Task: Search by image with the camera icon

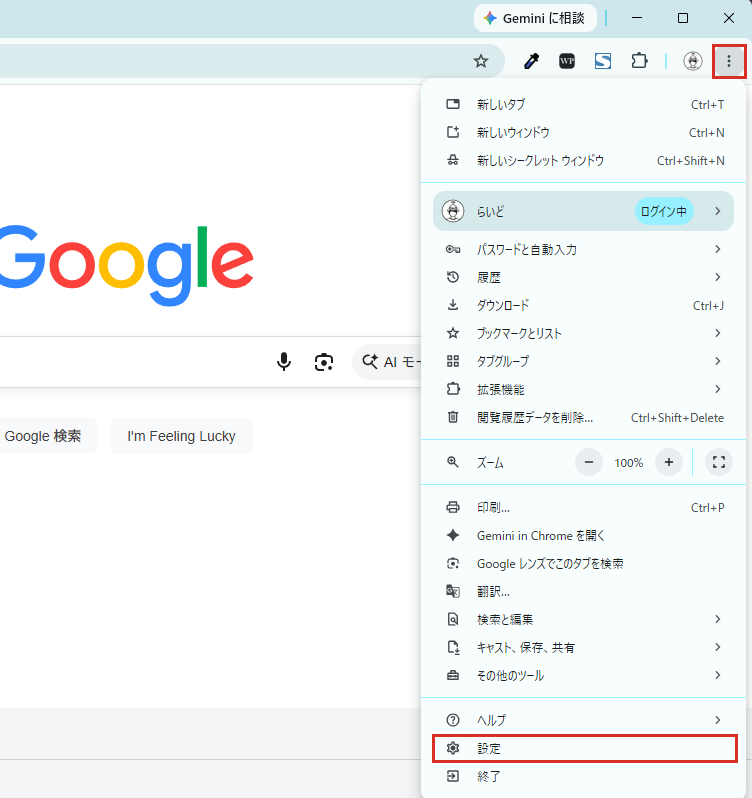Action: click(324, 362)
